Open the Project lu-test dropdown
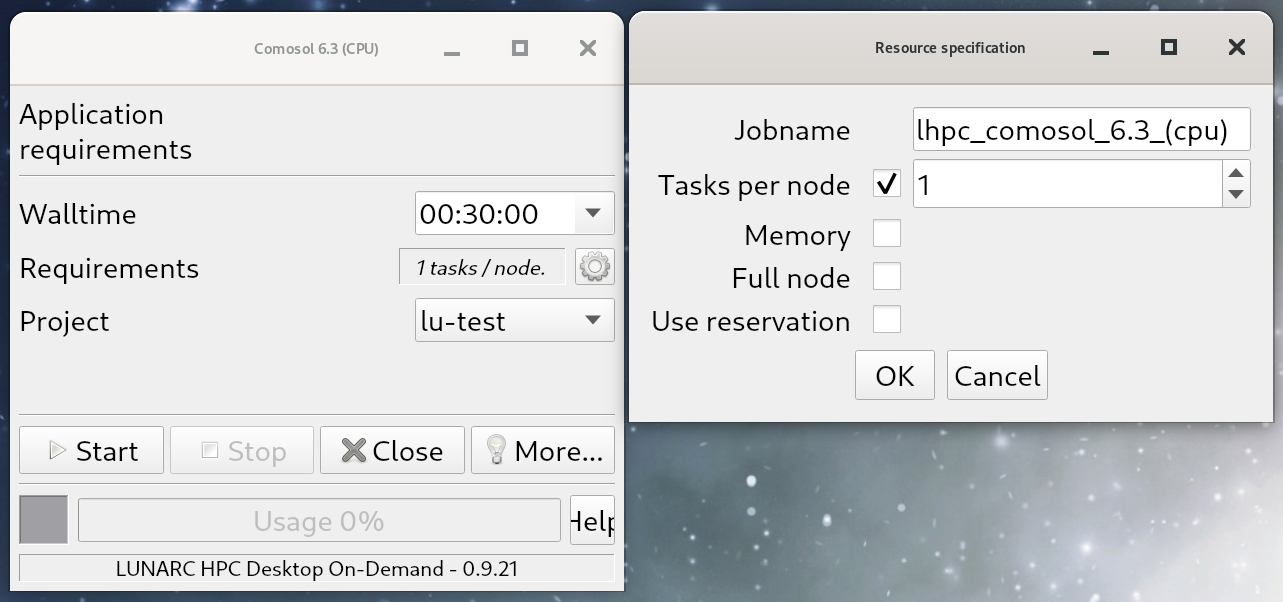 515,321
